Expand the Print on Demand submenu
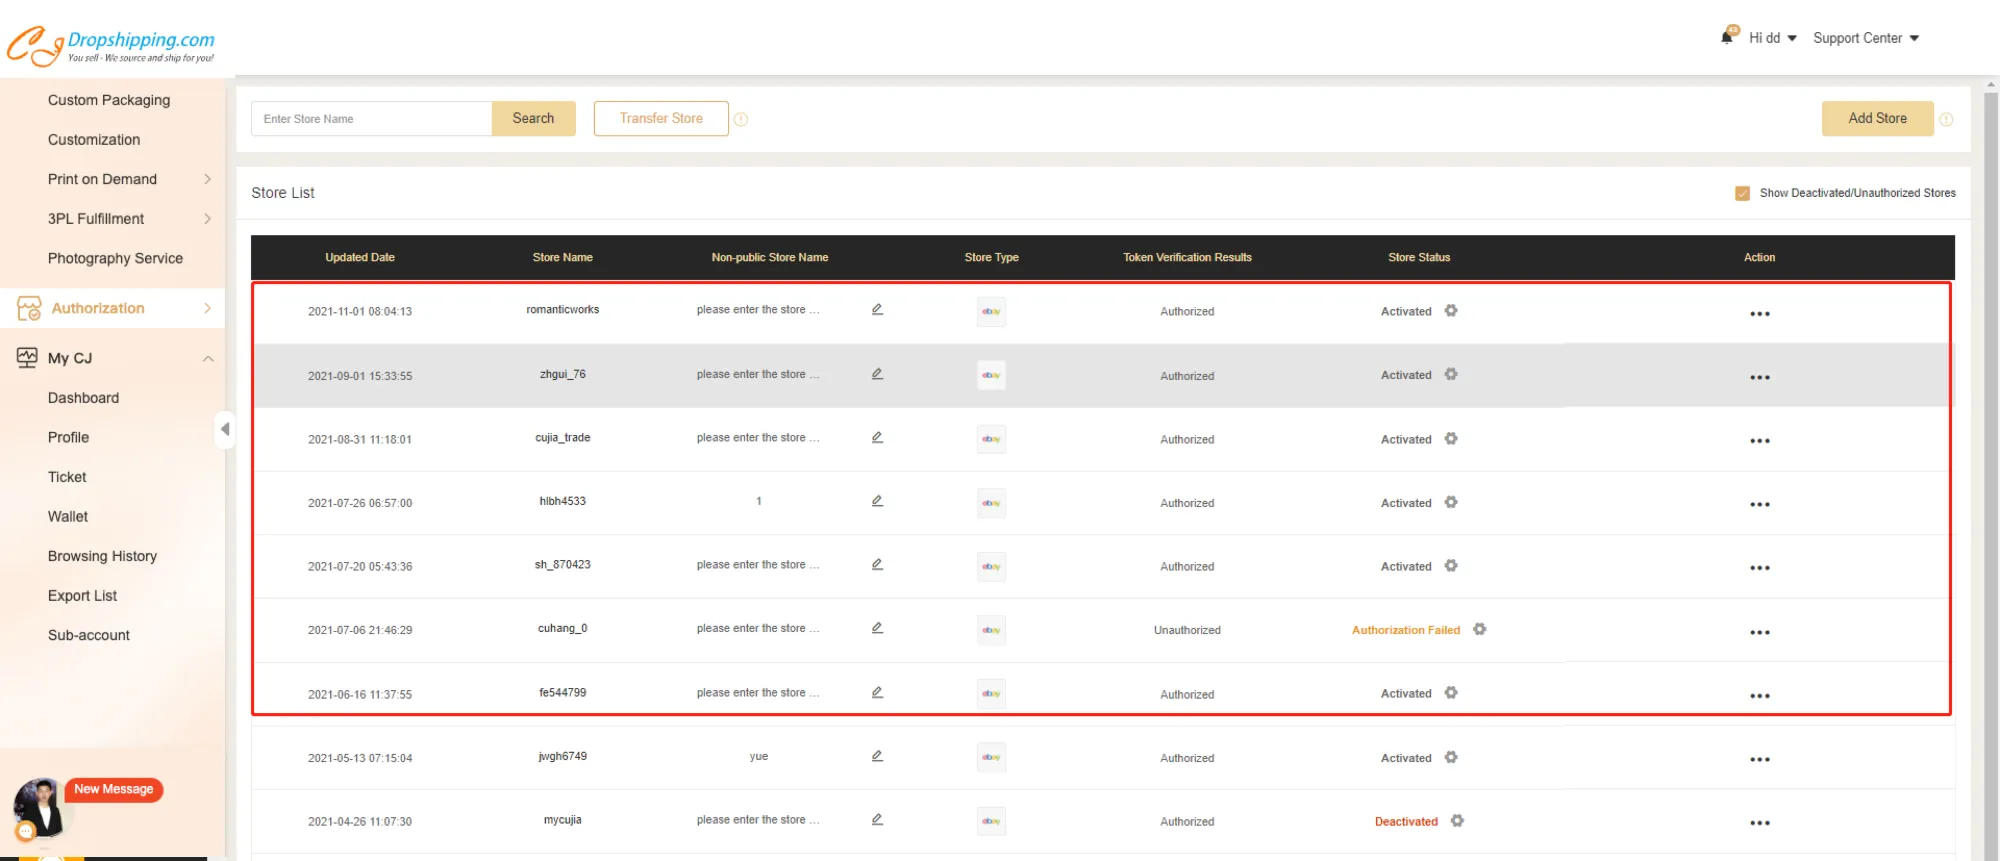The width and height of the screenshot is (2000, 861). coord(207,179)
